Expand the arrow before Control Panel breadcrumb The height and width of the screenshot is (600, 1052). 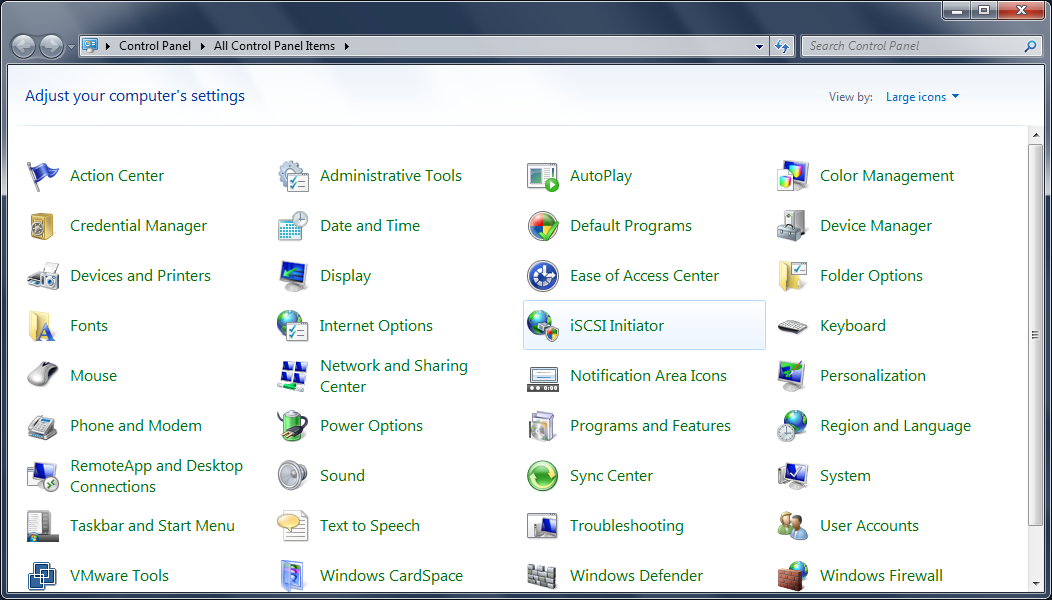(107, 46)
